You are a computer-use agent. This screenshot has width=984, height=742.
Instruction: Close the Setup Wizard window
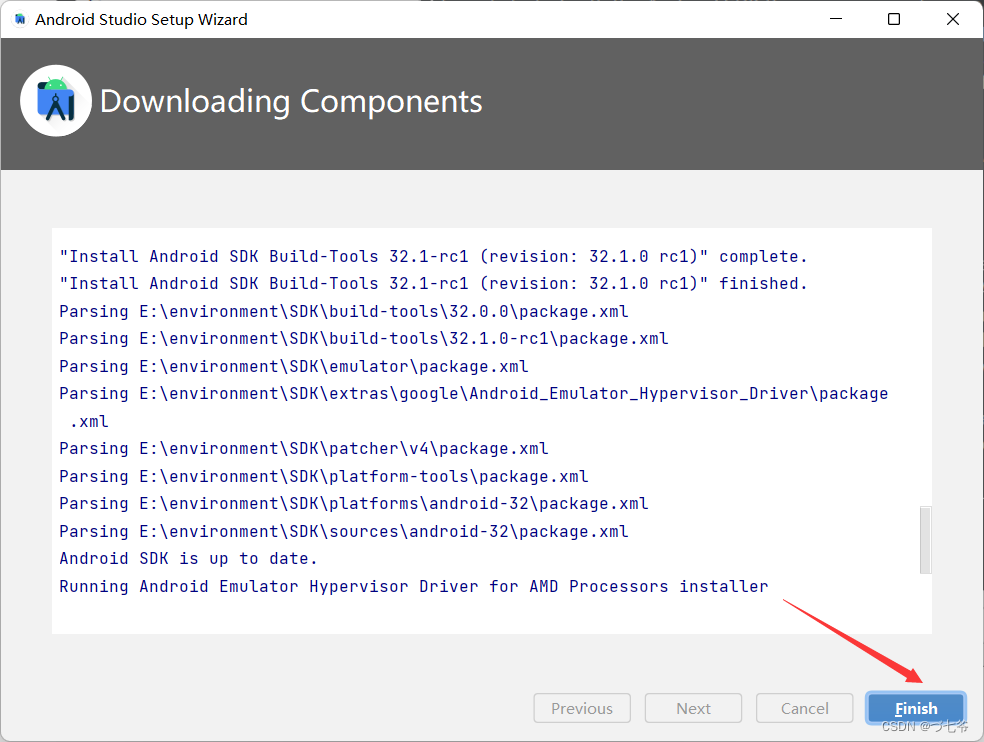tap(953, 19)
